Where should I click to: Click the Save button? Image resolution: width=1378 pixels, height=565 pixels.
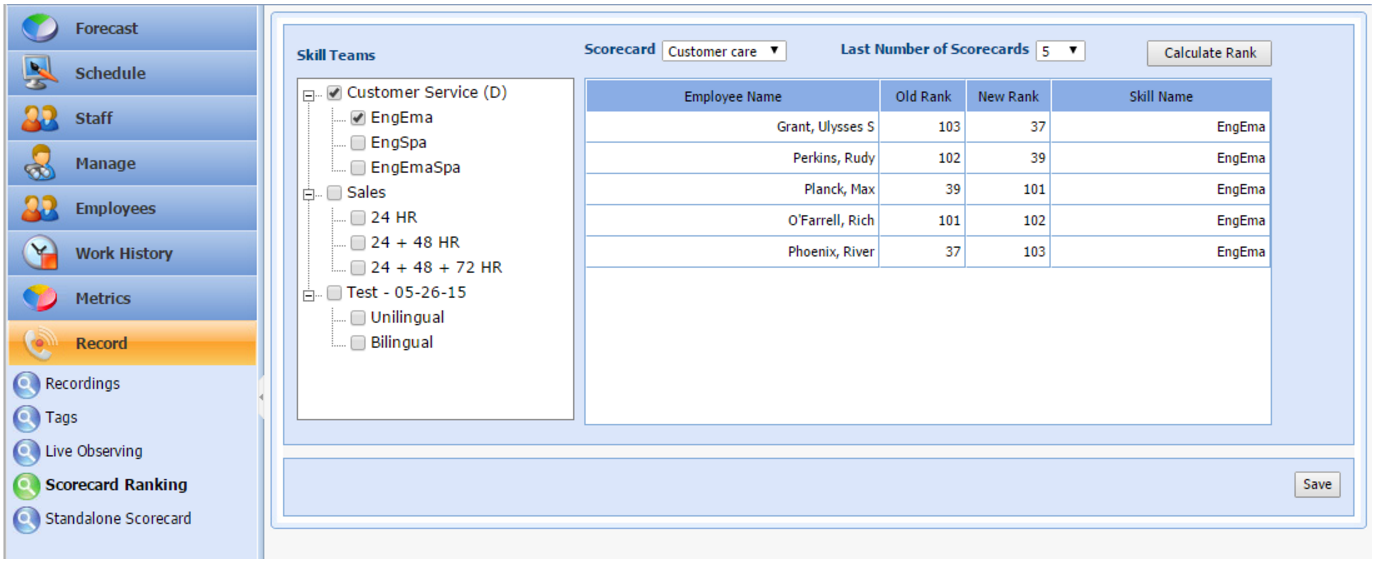1316,485
